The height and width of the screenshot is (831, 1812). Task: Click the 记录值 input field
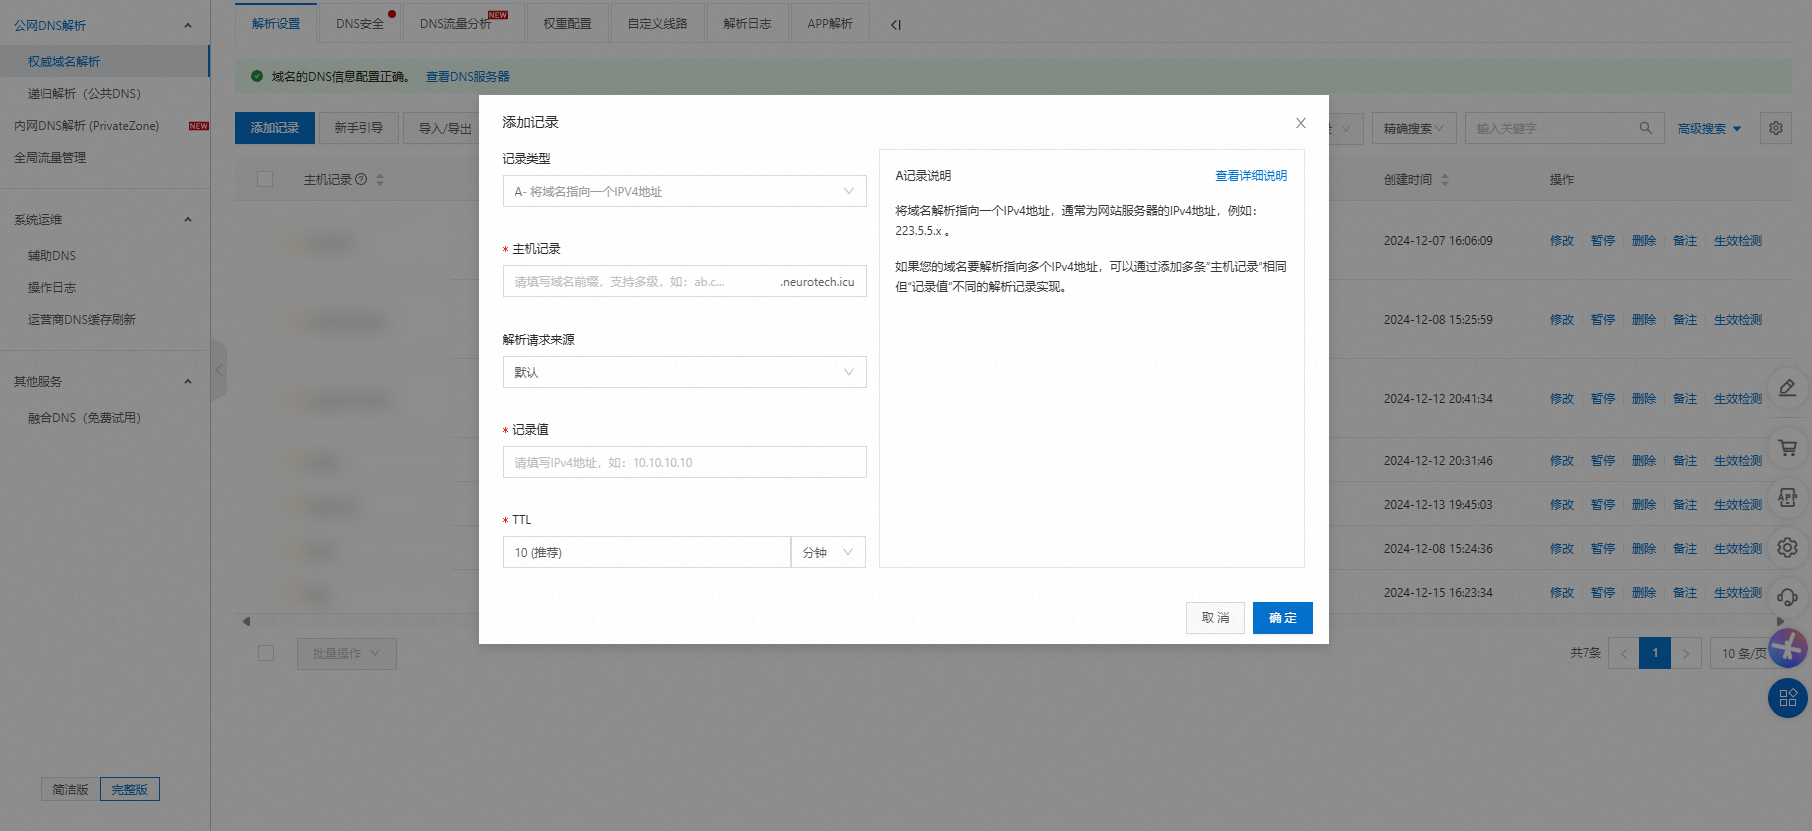(x=684, y=462)
